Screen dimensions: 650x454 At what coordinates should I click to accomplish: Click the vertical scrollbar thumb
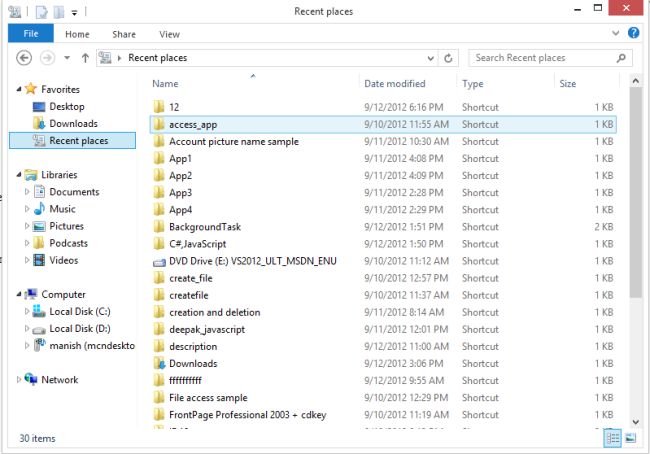tap(635, 192)
